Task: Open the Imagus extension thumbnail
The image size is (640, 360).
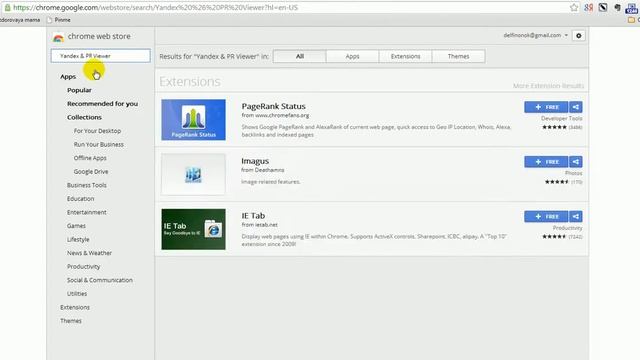Action: point(193,174)
